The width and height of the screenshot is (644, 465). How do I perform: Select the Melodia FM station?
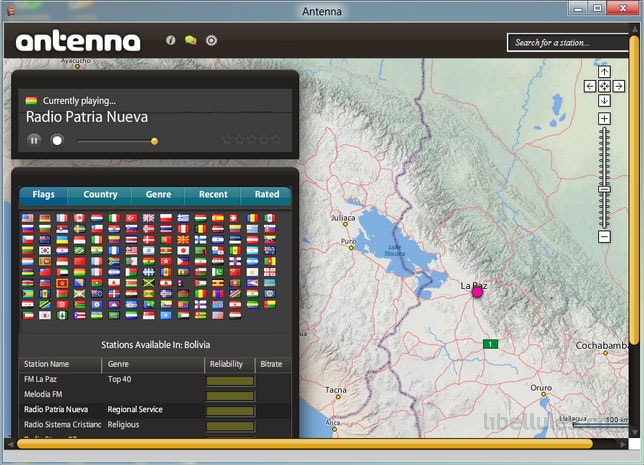[155, 394]
